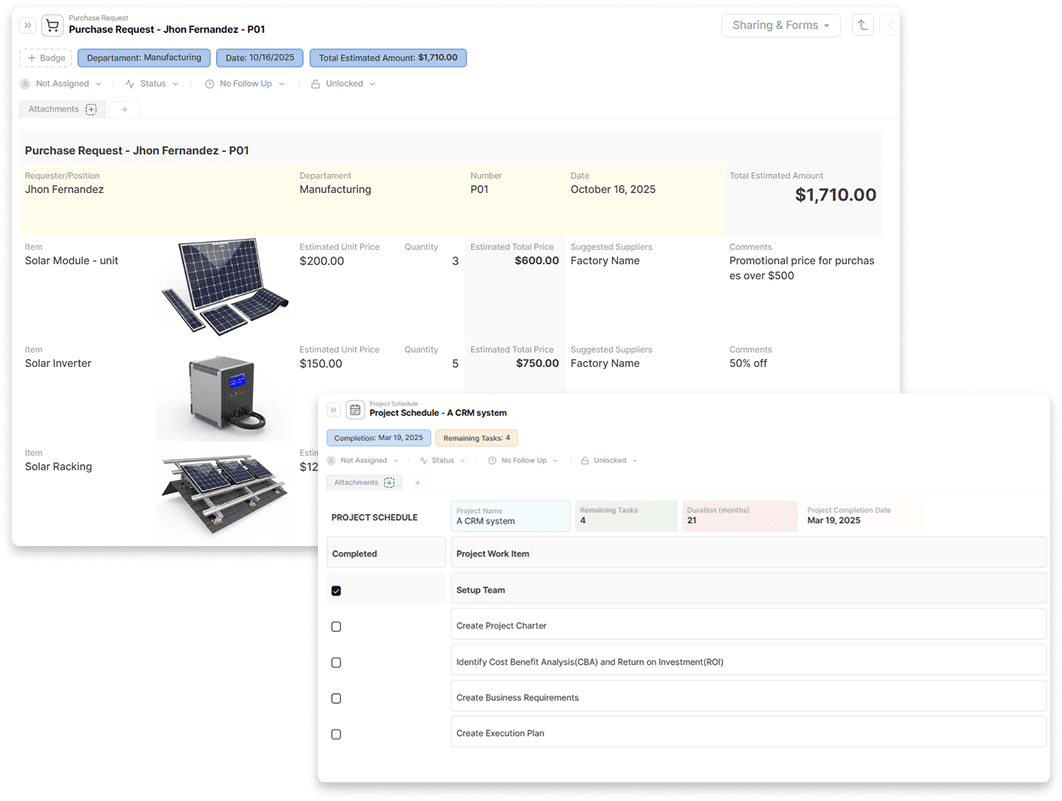The height and width of the screenshot is (801, 1062).
Task: Select the Attachments tab in Project Schedule
Action: point(356,482)
